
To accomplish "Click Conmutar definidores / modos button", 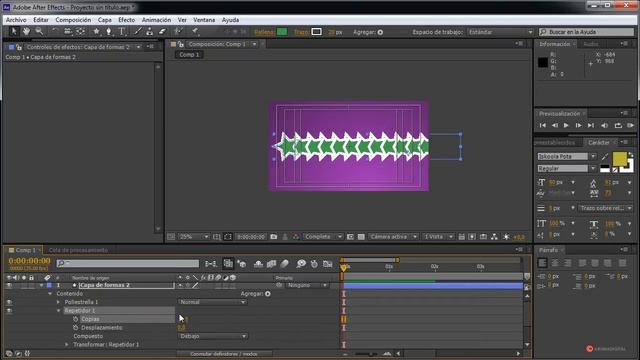I will (224, 354).
